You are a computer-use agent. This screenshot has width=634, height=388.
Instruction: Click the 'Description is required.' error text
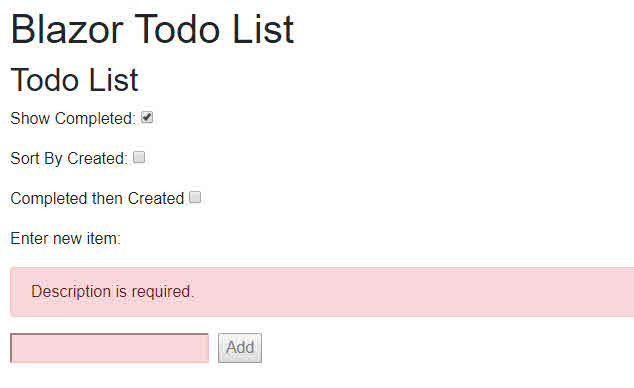pyautogui.click(x=112, y=291)
